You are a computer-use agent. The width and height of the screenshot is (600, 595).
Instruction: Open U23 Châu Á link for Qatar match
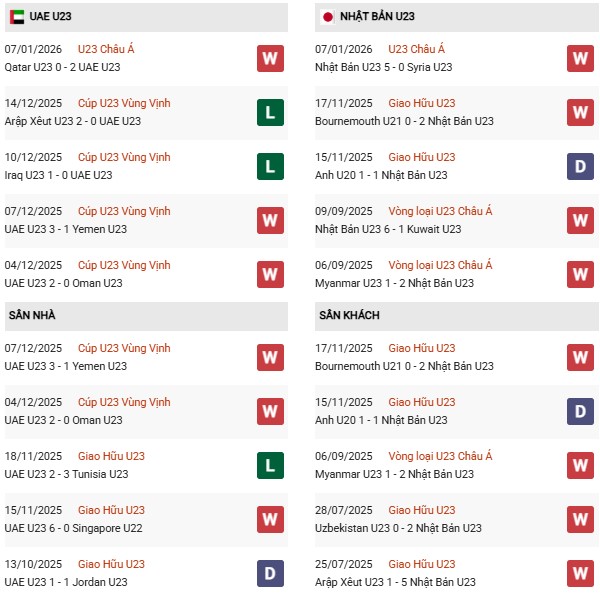(106, 49)
